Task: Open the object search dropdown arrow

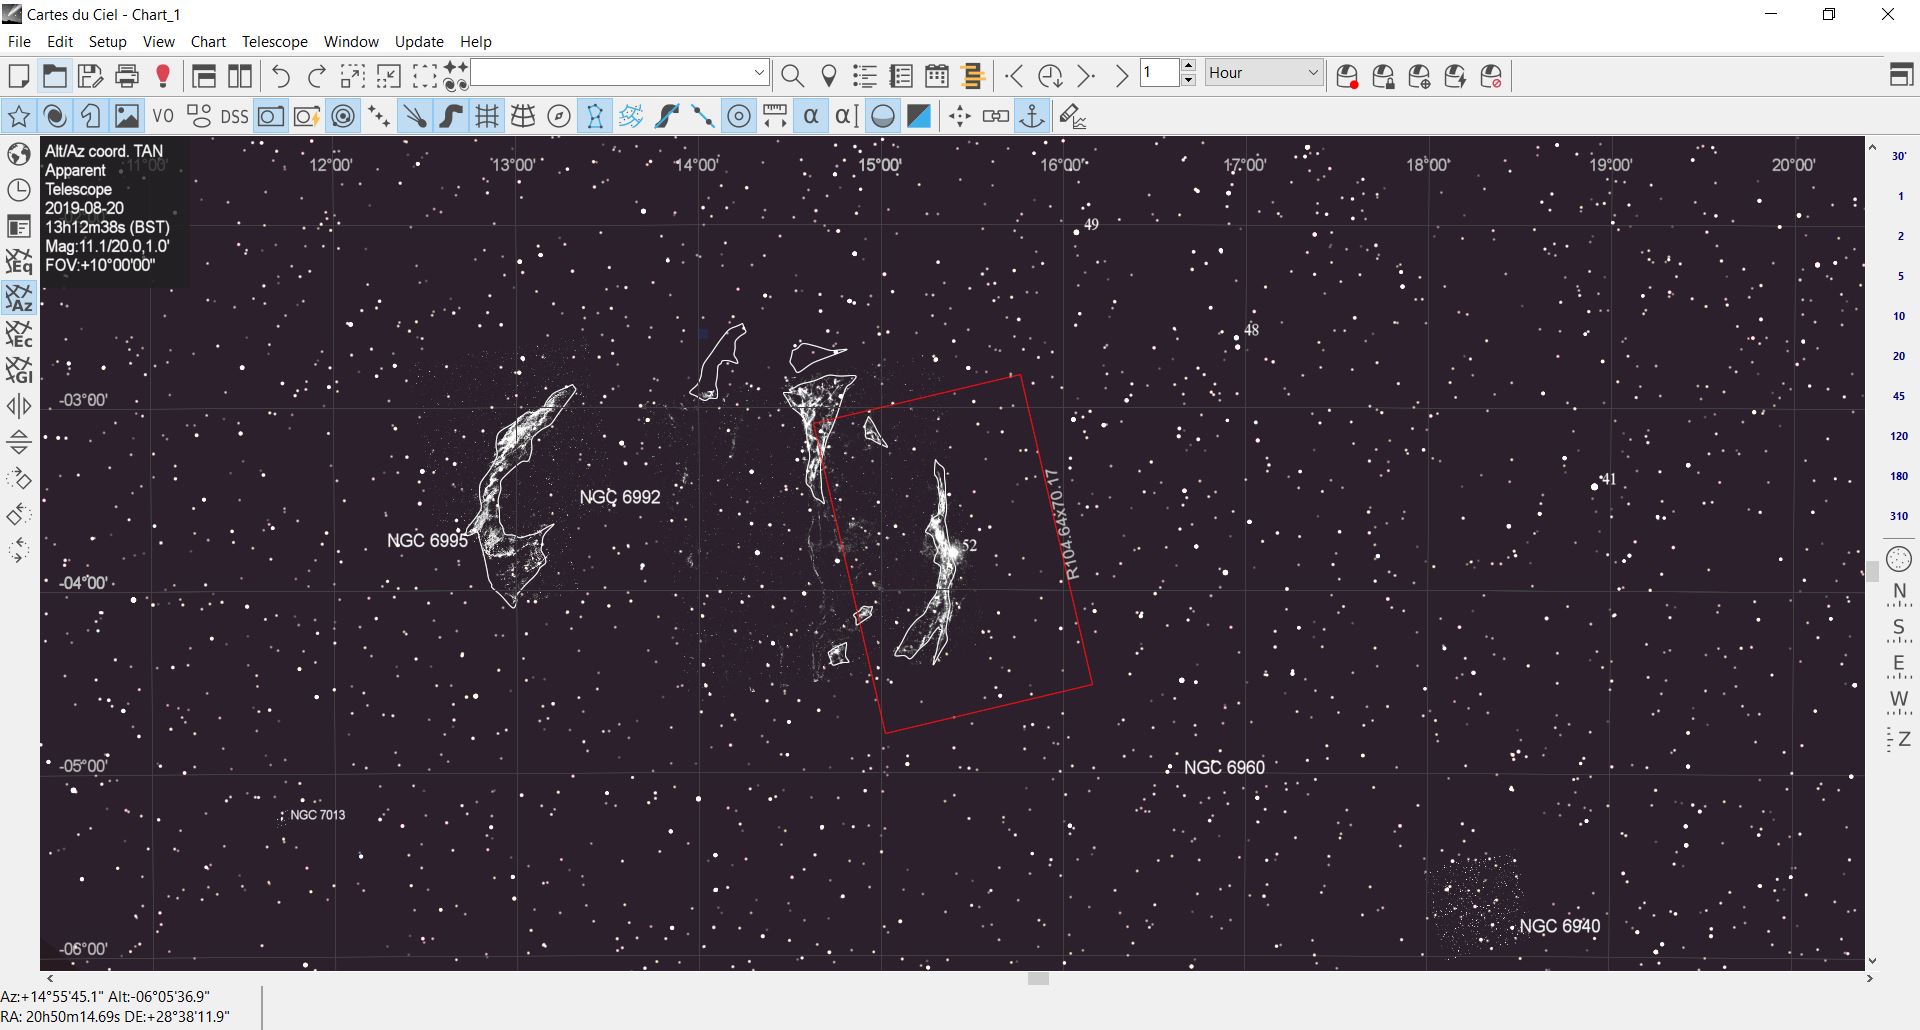Action: pos(759,73)
